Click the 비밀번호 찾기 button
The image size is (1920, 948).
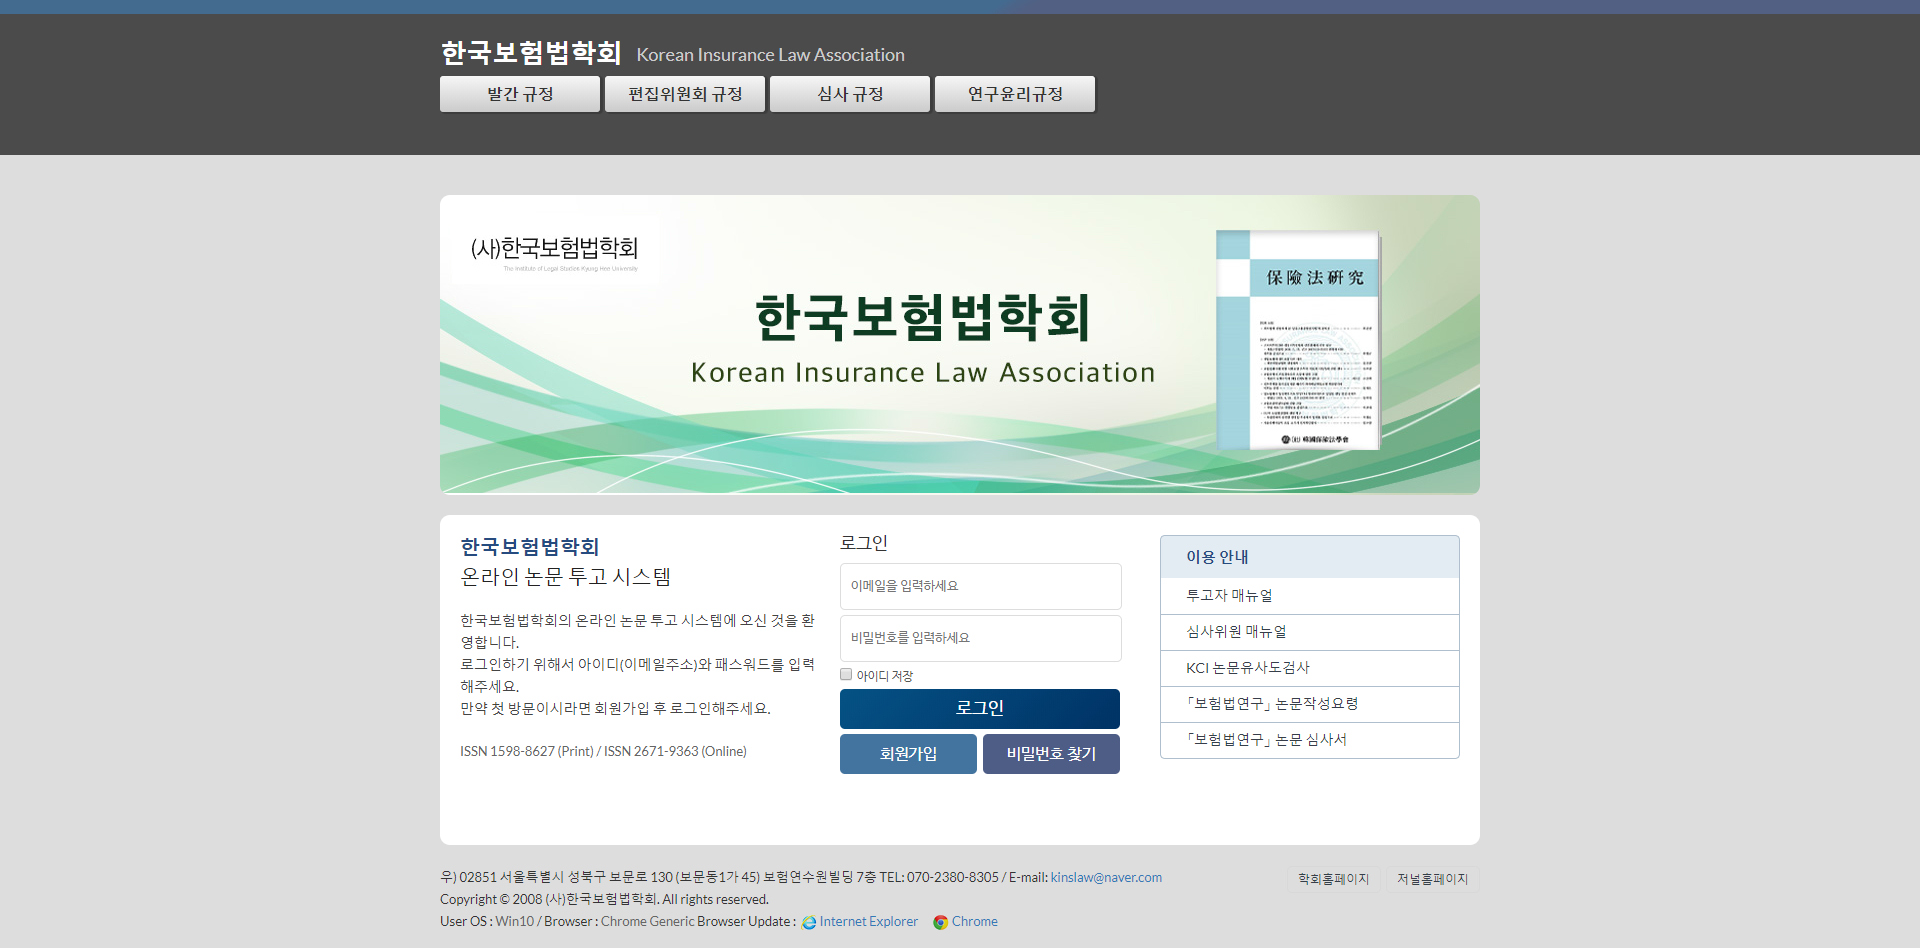pos(1051,754)
